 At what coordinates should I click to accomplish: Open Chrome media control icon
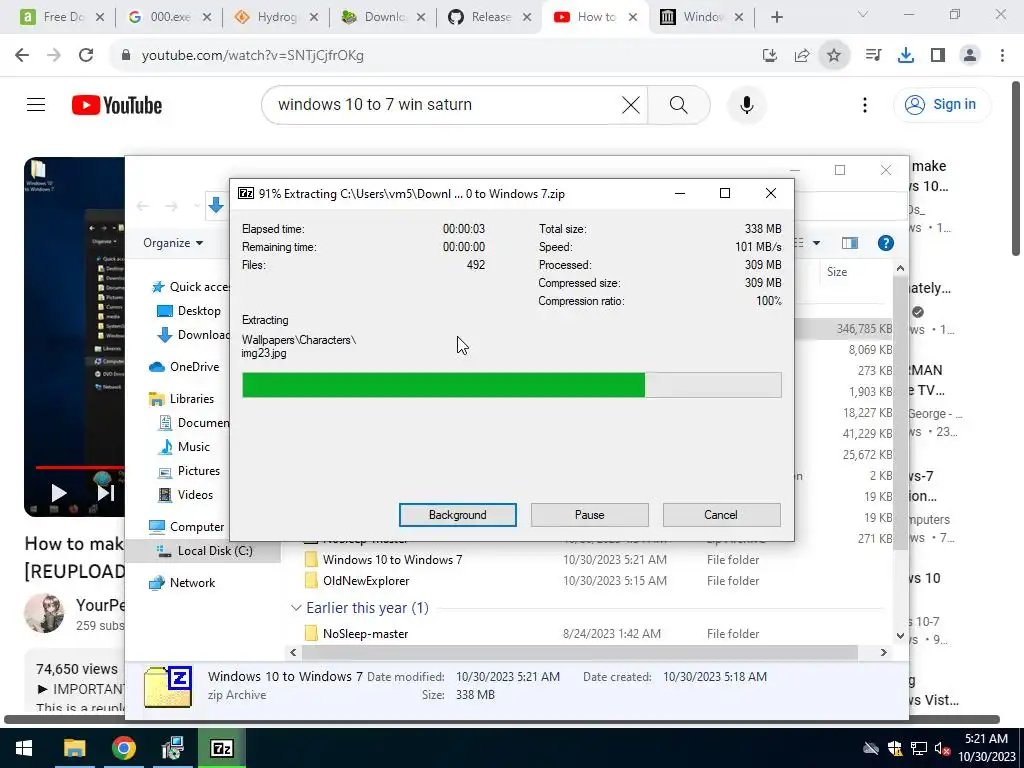[873, 56]
